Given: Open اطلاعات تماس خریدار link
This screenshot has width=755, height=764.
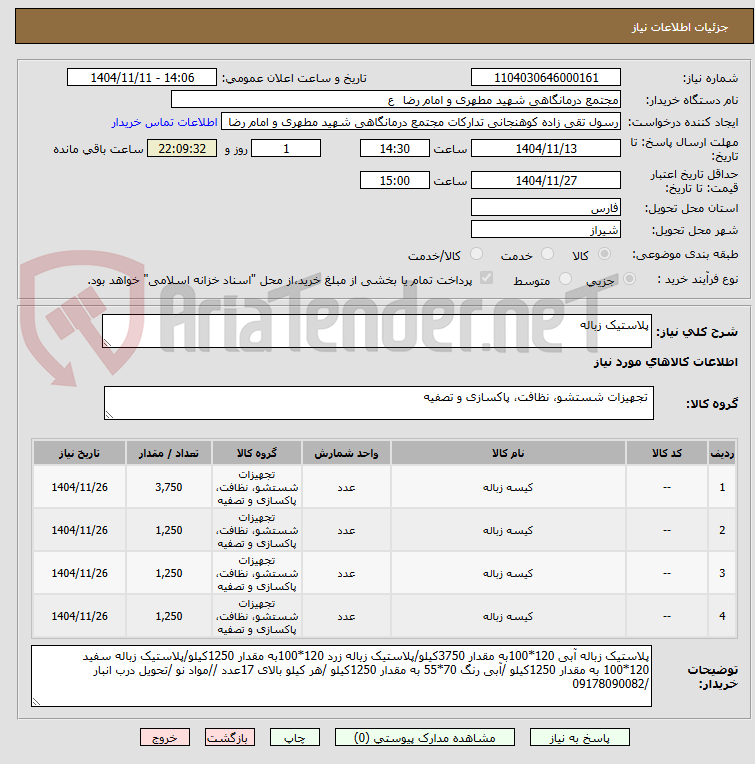Looking at the screenshot, I should [165, 122].
